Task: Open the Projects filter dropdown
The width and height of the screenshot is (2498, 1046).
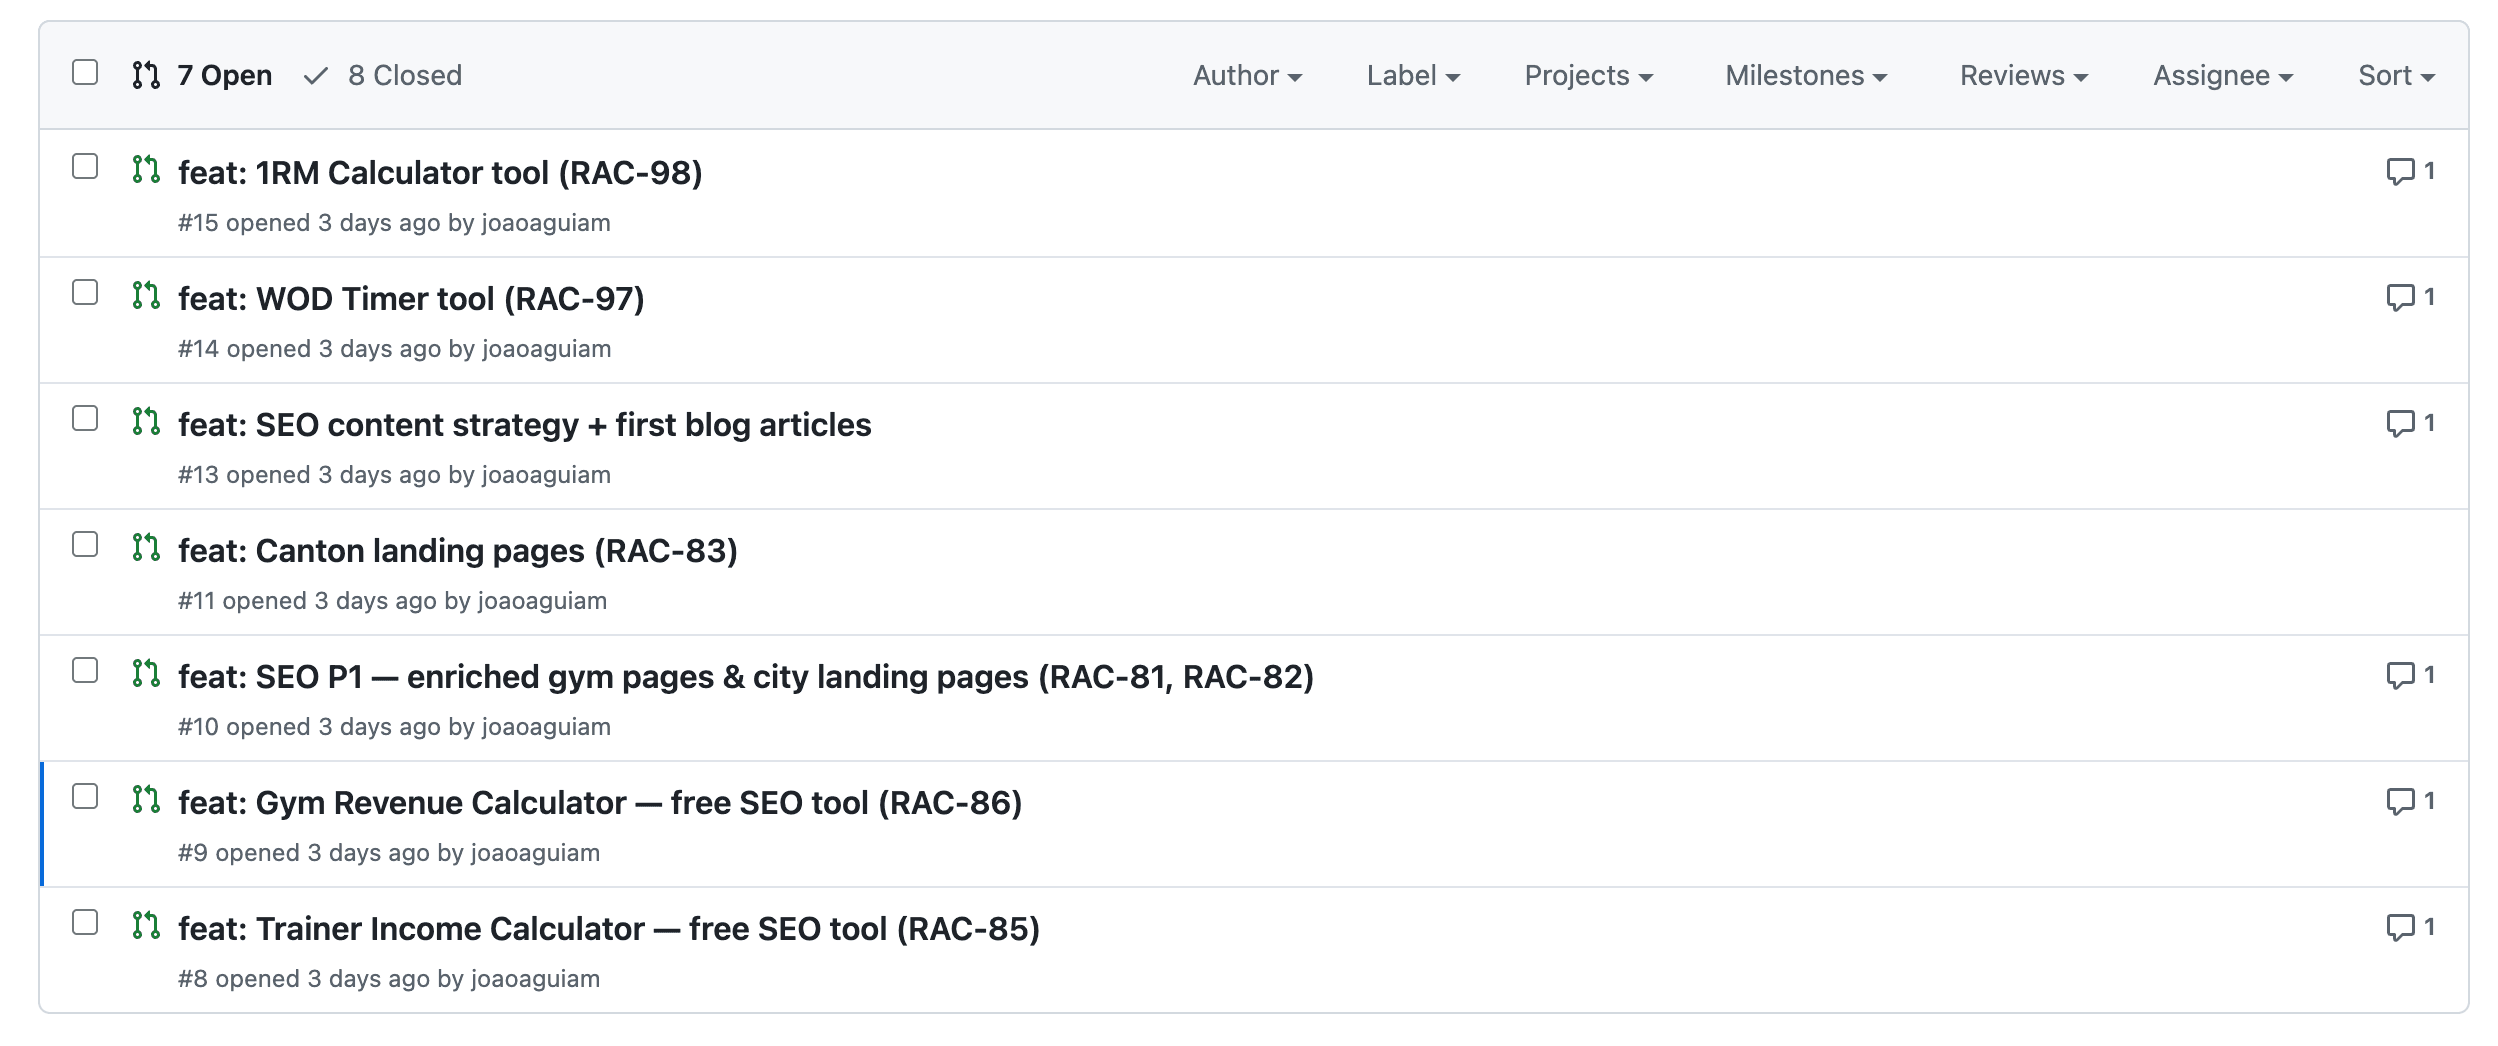Action: click(1588, 76)
